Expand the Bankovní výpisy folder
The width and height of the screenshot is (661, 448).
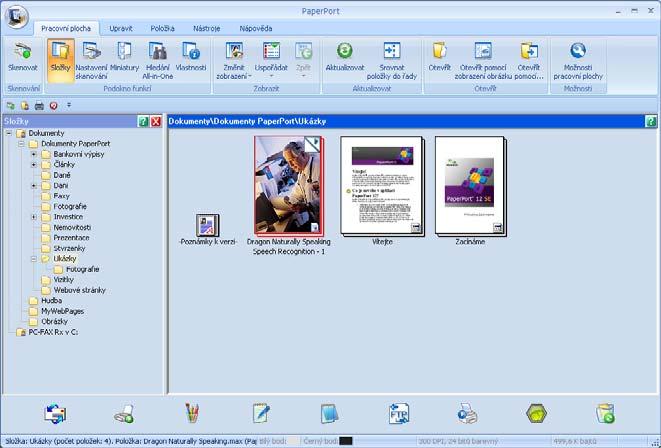click(x=34, y=154)
